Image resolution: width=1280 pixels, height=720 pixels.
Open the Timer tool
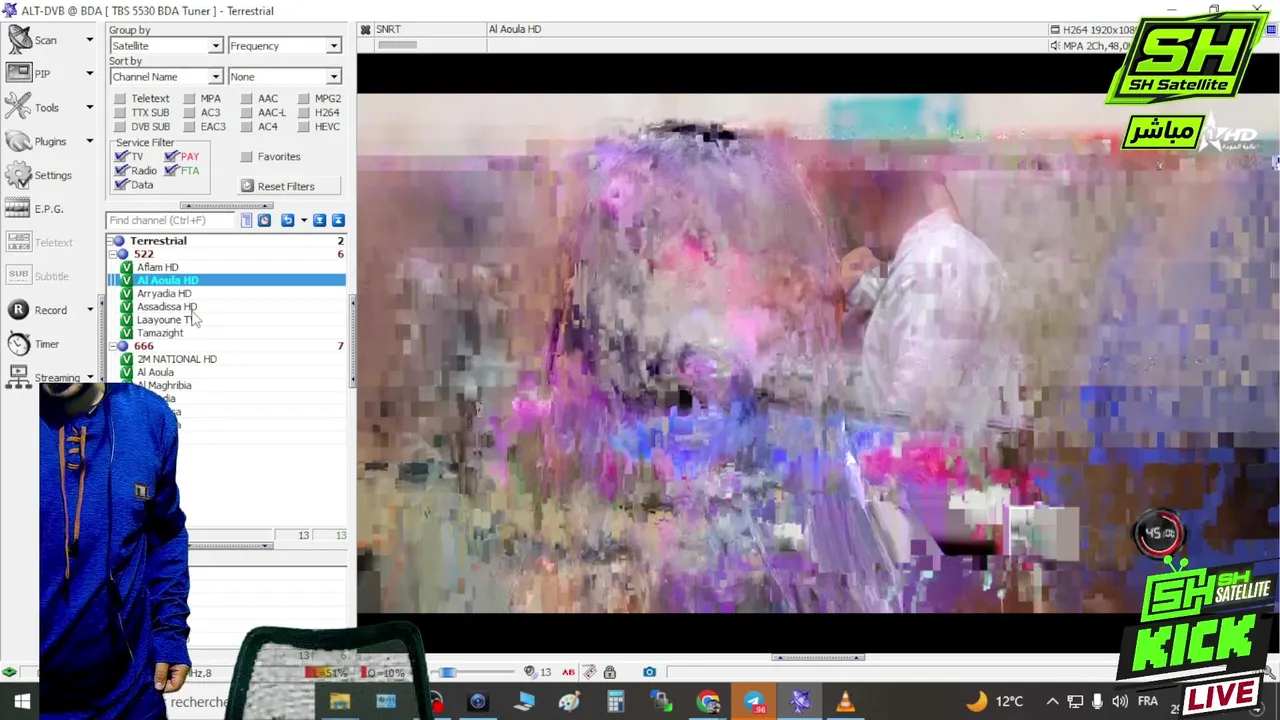(34, 344)
